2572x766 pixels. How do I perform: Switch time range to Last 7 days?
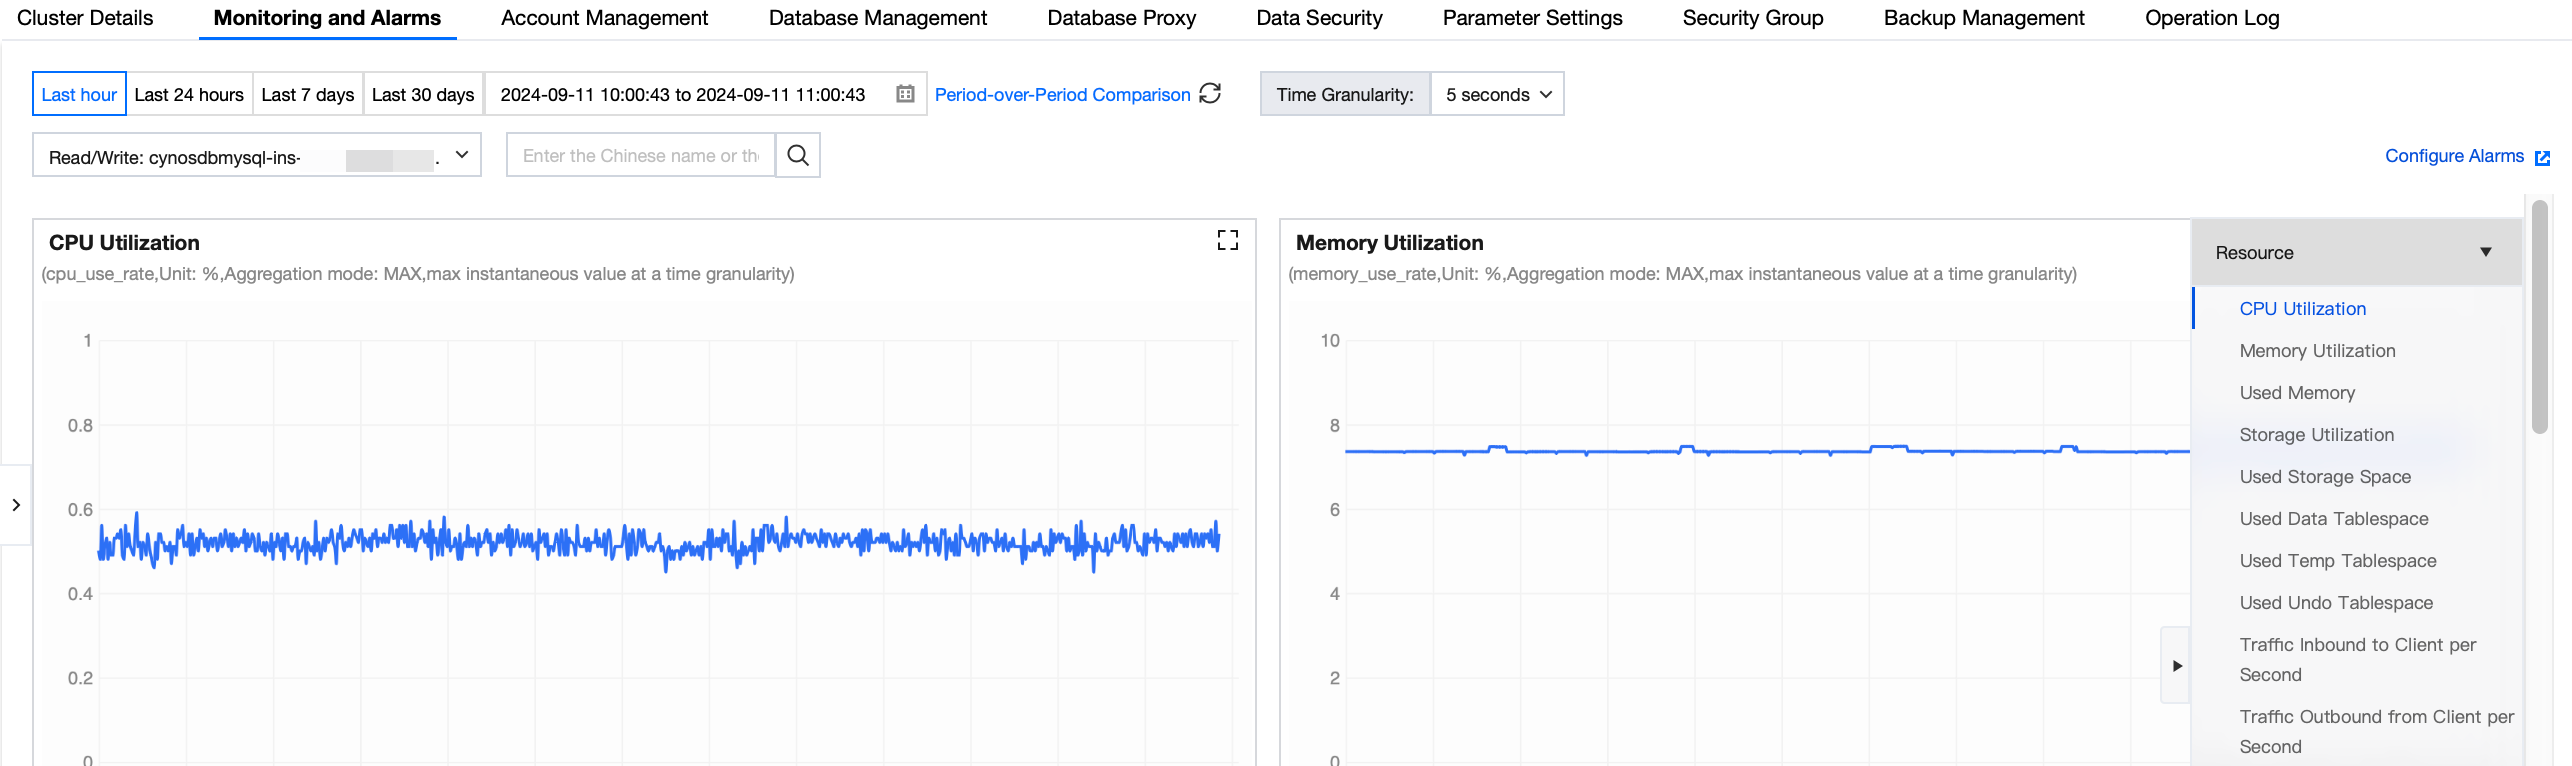coord(308,94)
